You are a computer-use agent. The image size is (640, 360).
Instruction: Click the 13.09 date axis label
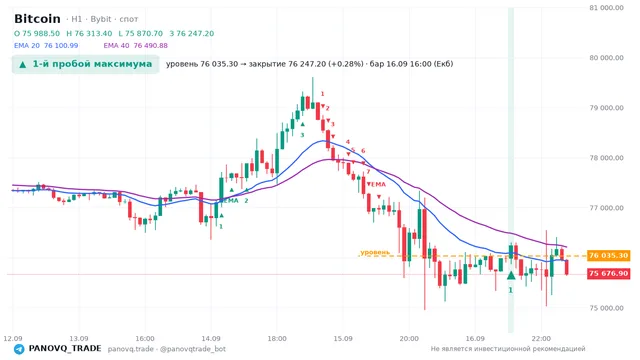(79, 339)
